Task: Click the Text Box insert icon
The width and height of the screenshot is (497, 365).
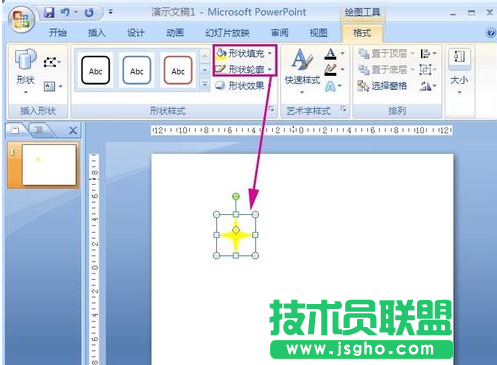Action: pyautogui.click(x=49, y=87)
